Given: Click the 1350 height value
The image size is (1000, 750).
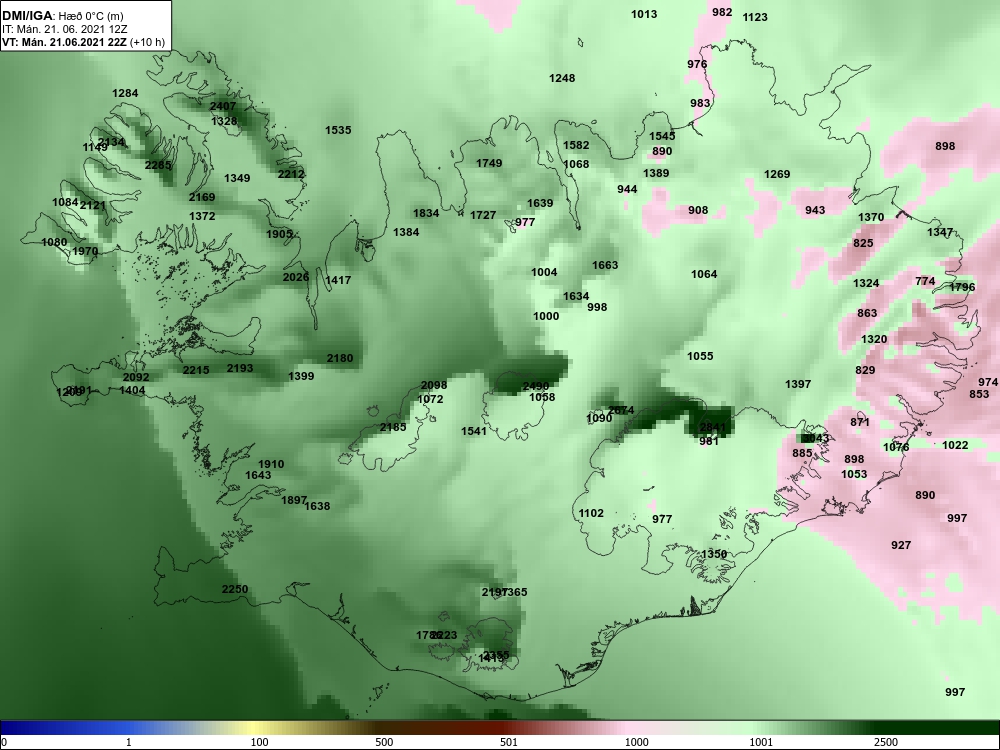Looking at the screenshot, I should tap(714, 554).
